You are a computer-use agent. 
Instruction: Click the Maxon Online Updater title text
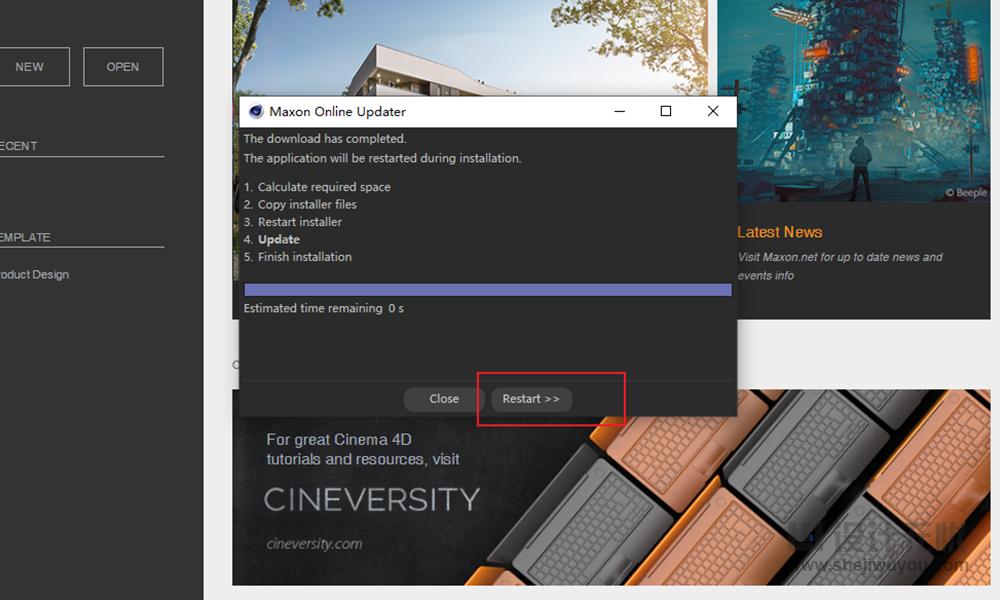click(337, 112)
